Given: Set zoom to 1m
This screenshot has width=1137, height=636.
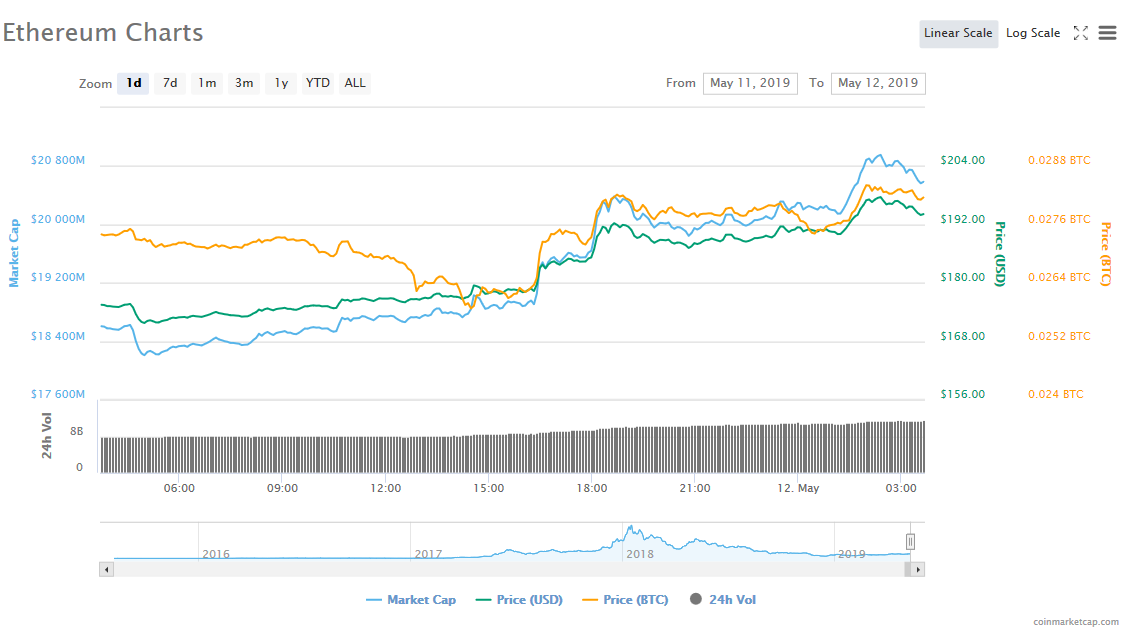Looking at the screenshot, I should 207,83.
